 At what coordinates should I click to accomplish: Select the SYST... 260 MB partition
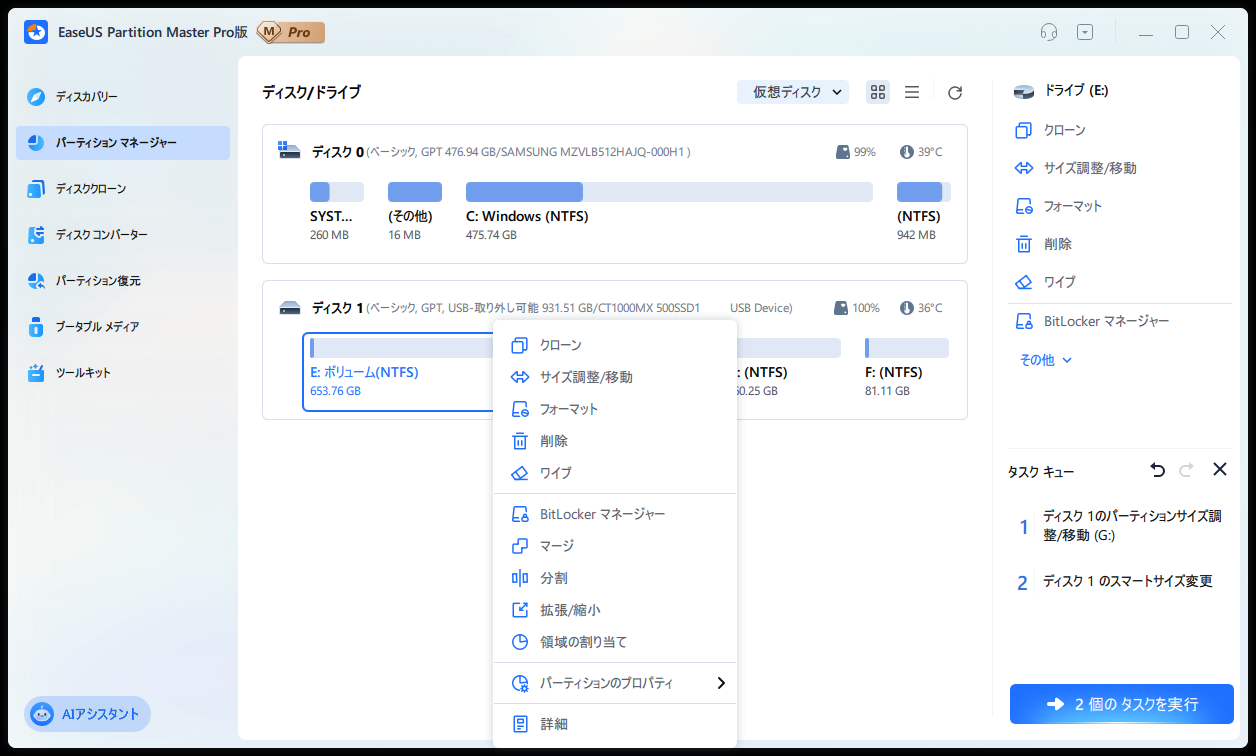pyautogui.click(x=336, y=211)
